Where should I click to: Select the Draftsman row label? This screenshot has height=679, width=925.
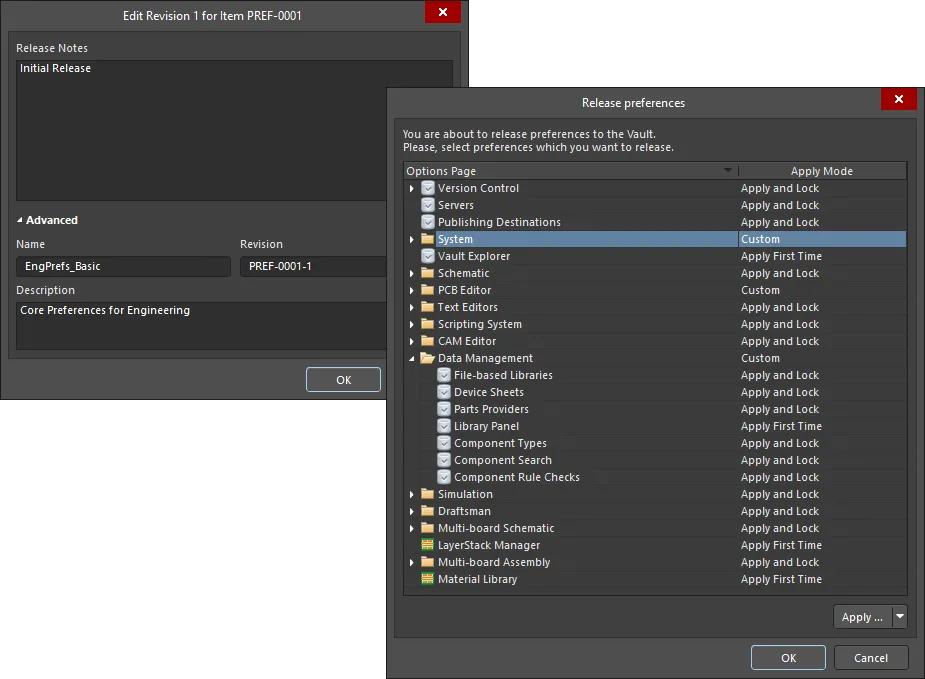pos(464,511)
